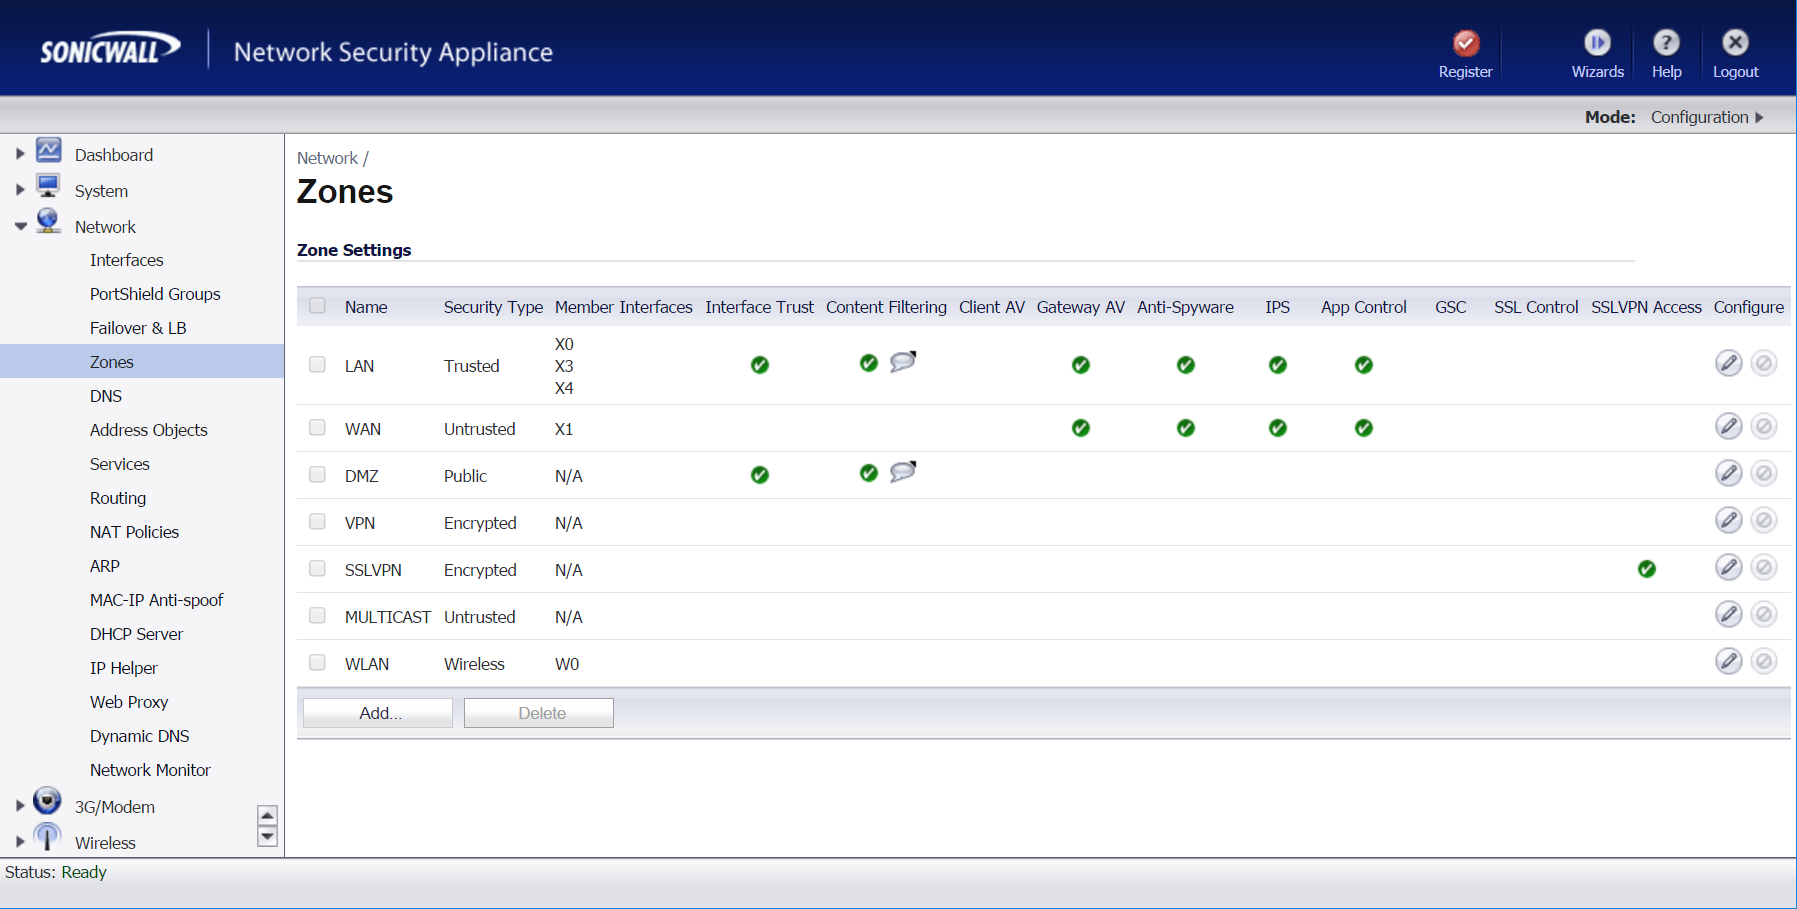Click the Help icon
The height and width of the screenshot is (909, 1797).
1666,44
